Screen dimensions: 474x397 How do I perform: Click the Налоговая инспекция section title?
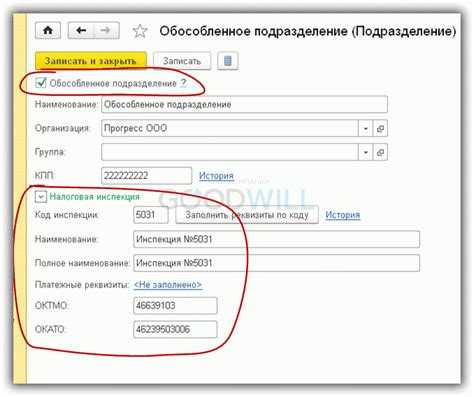point(95,197)
